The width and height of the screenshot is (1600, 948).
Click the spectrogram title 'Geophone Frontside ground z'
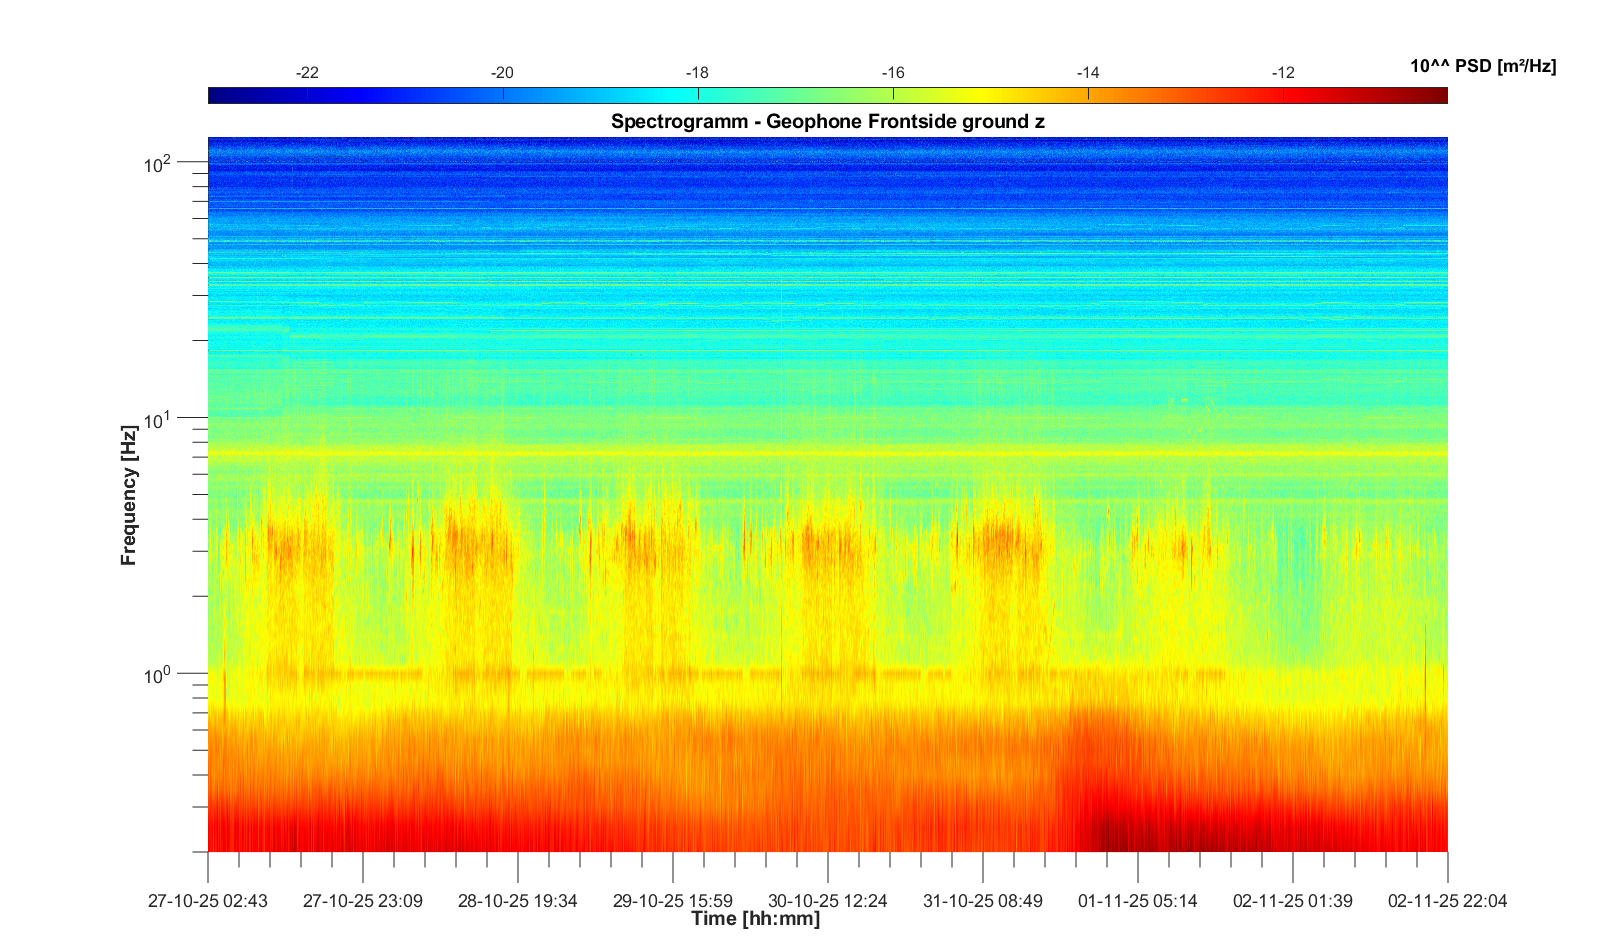click(827, 122)
